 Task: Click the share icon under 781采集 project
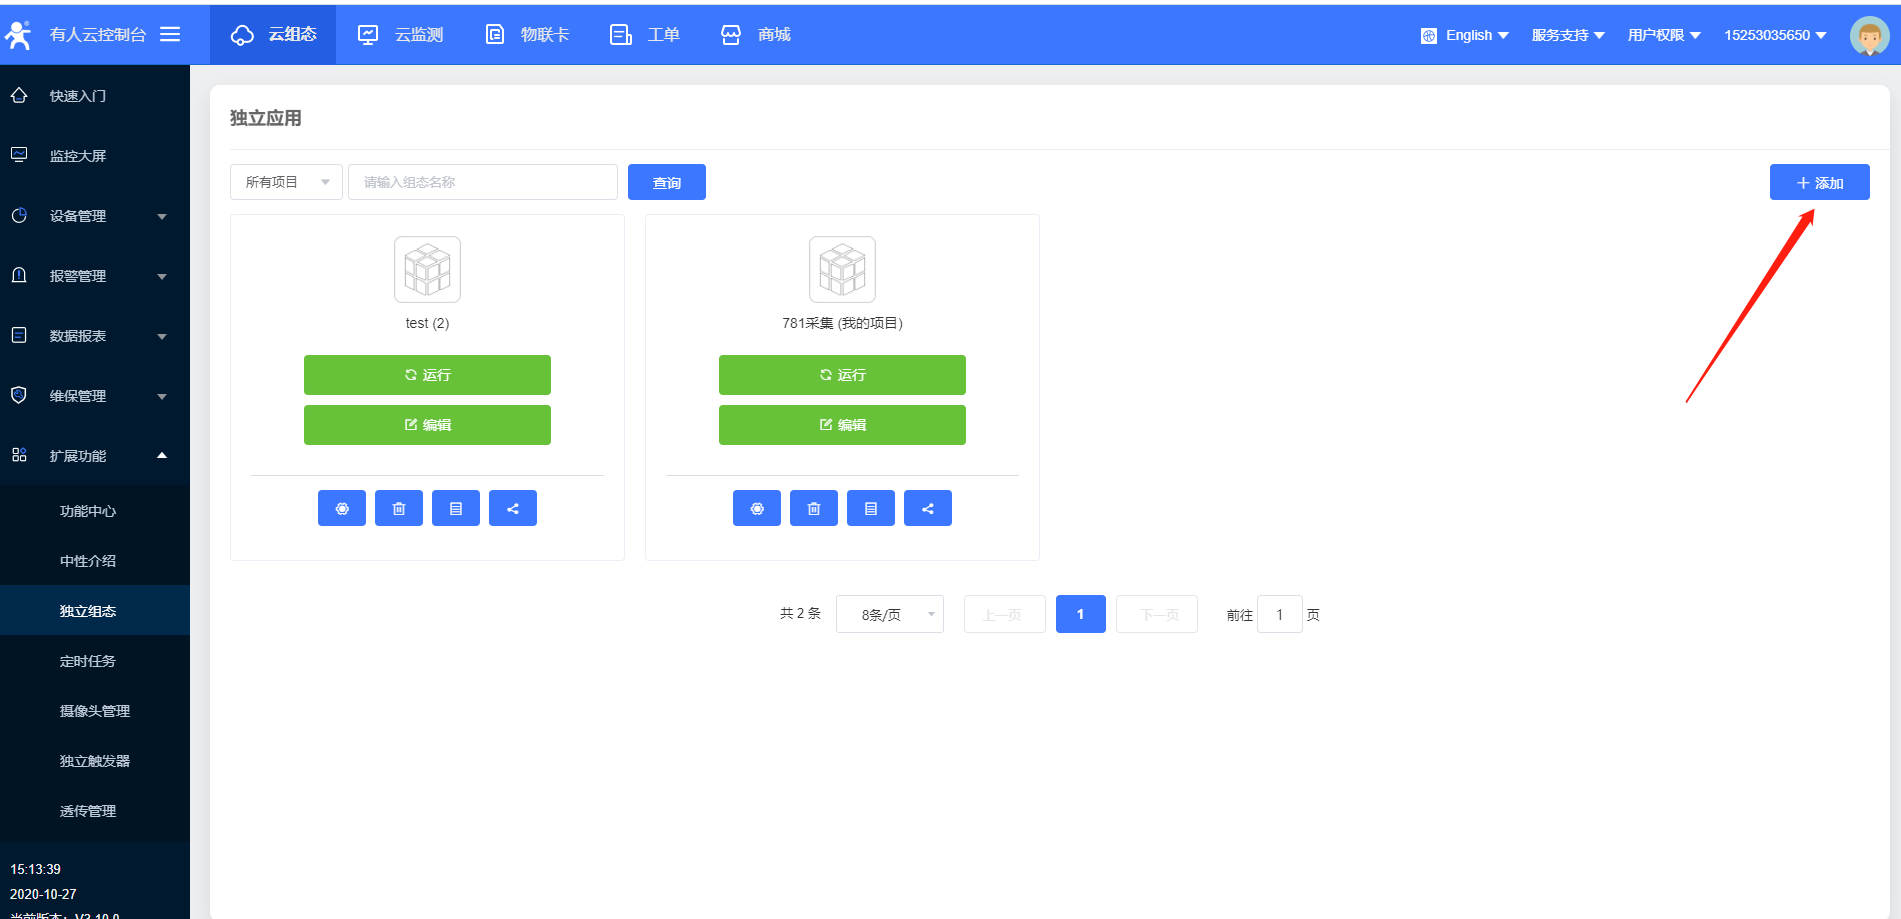click(928, 508)
